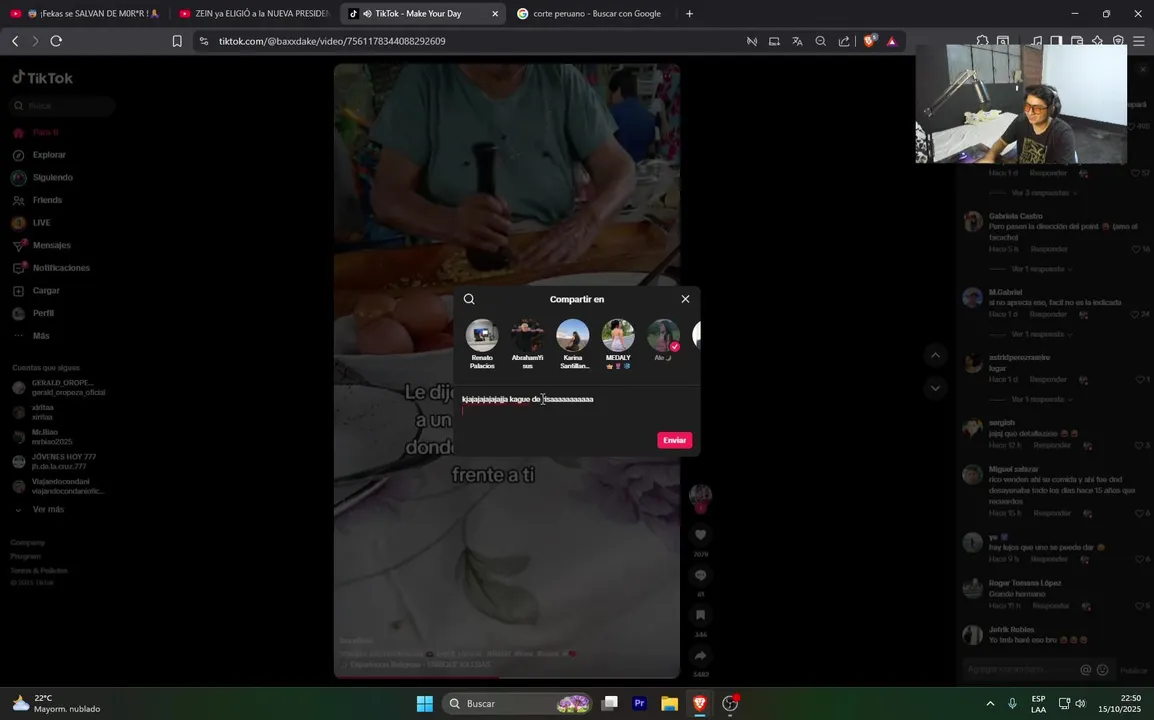Save video with bookmark icon beside video
Screen dimensions: 1154x720
click(701, 615)
